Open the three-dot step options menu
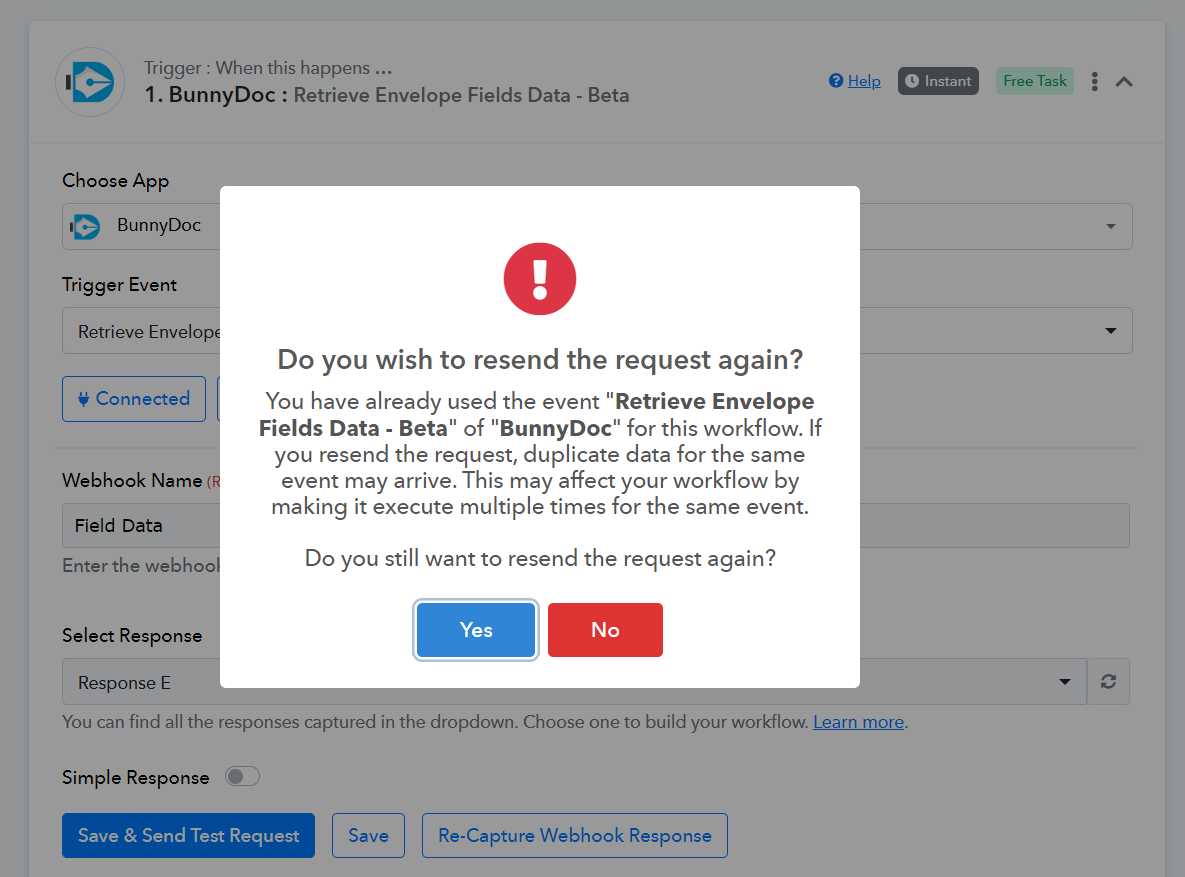Screen dimensions: 1185x877 pos(1094,82)
